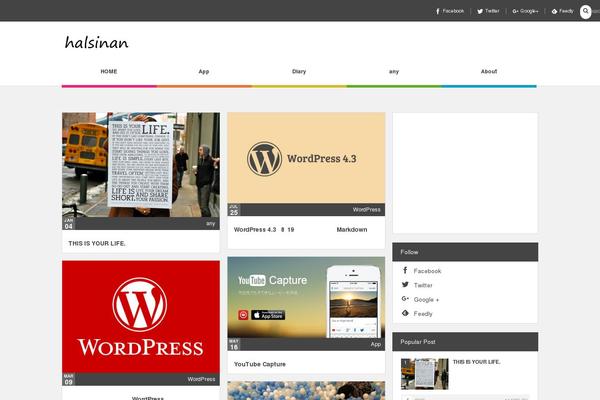Click the This Is Your Life poster image
The height and width of the screenshot is (400, 600).
click(x=141, y=165)
